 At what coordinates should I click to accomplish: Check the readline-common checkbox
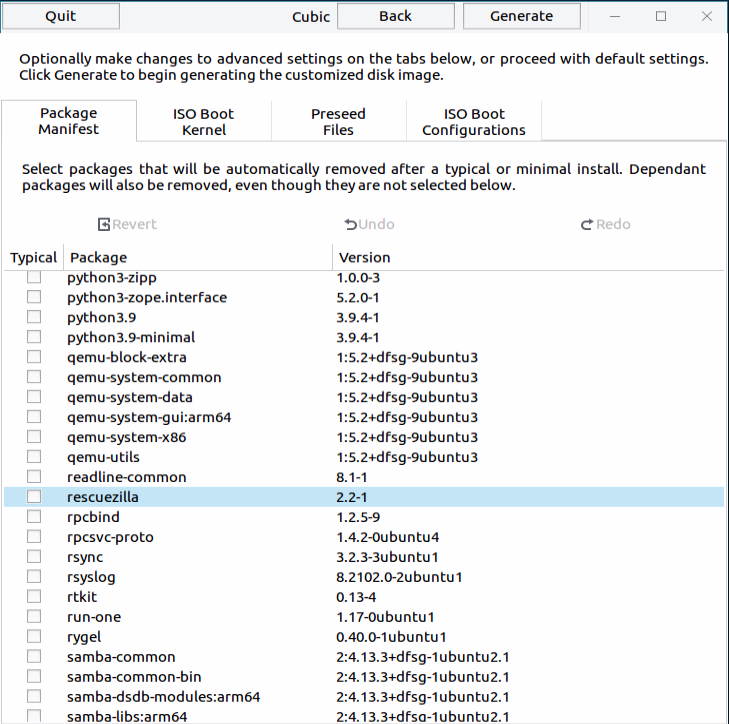click(34, 477)
